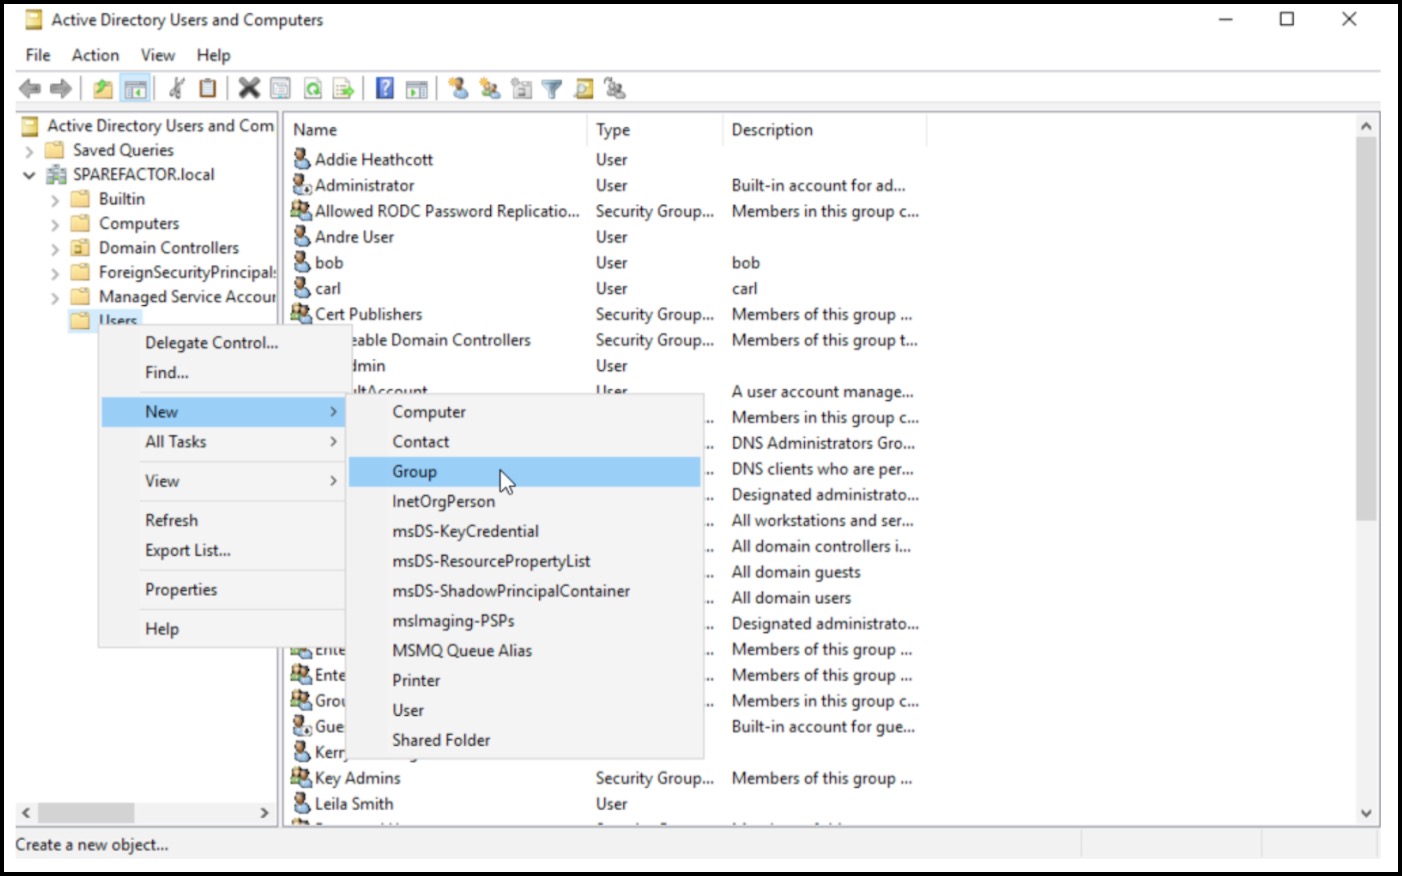This screenshot has height=876, width=1402.
Task: Choose Refresh in the context menu
Action: (x=223, y=520)
